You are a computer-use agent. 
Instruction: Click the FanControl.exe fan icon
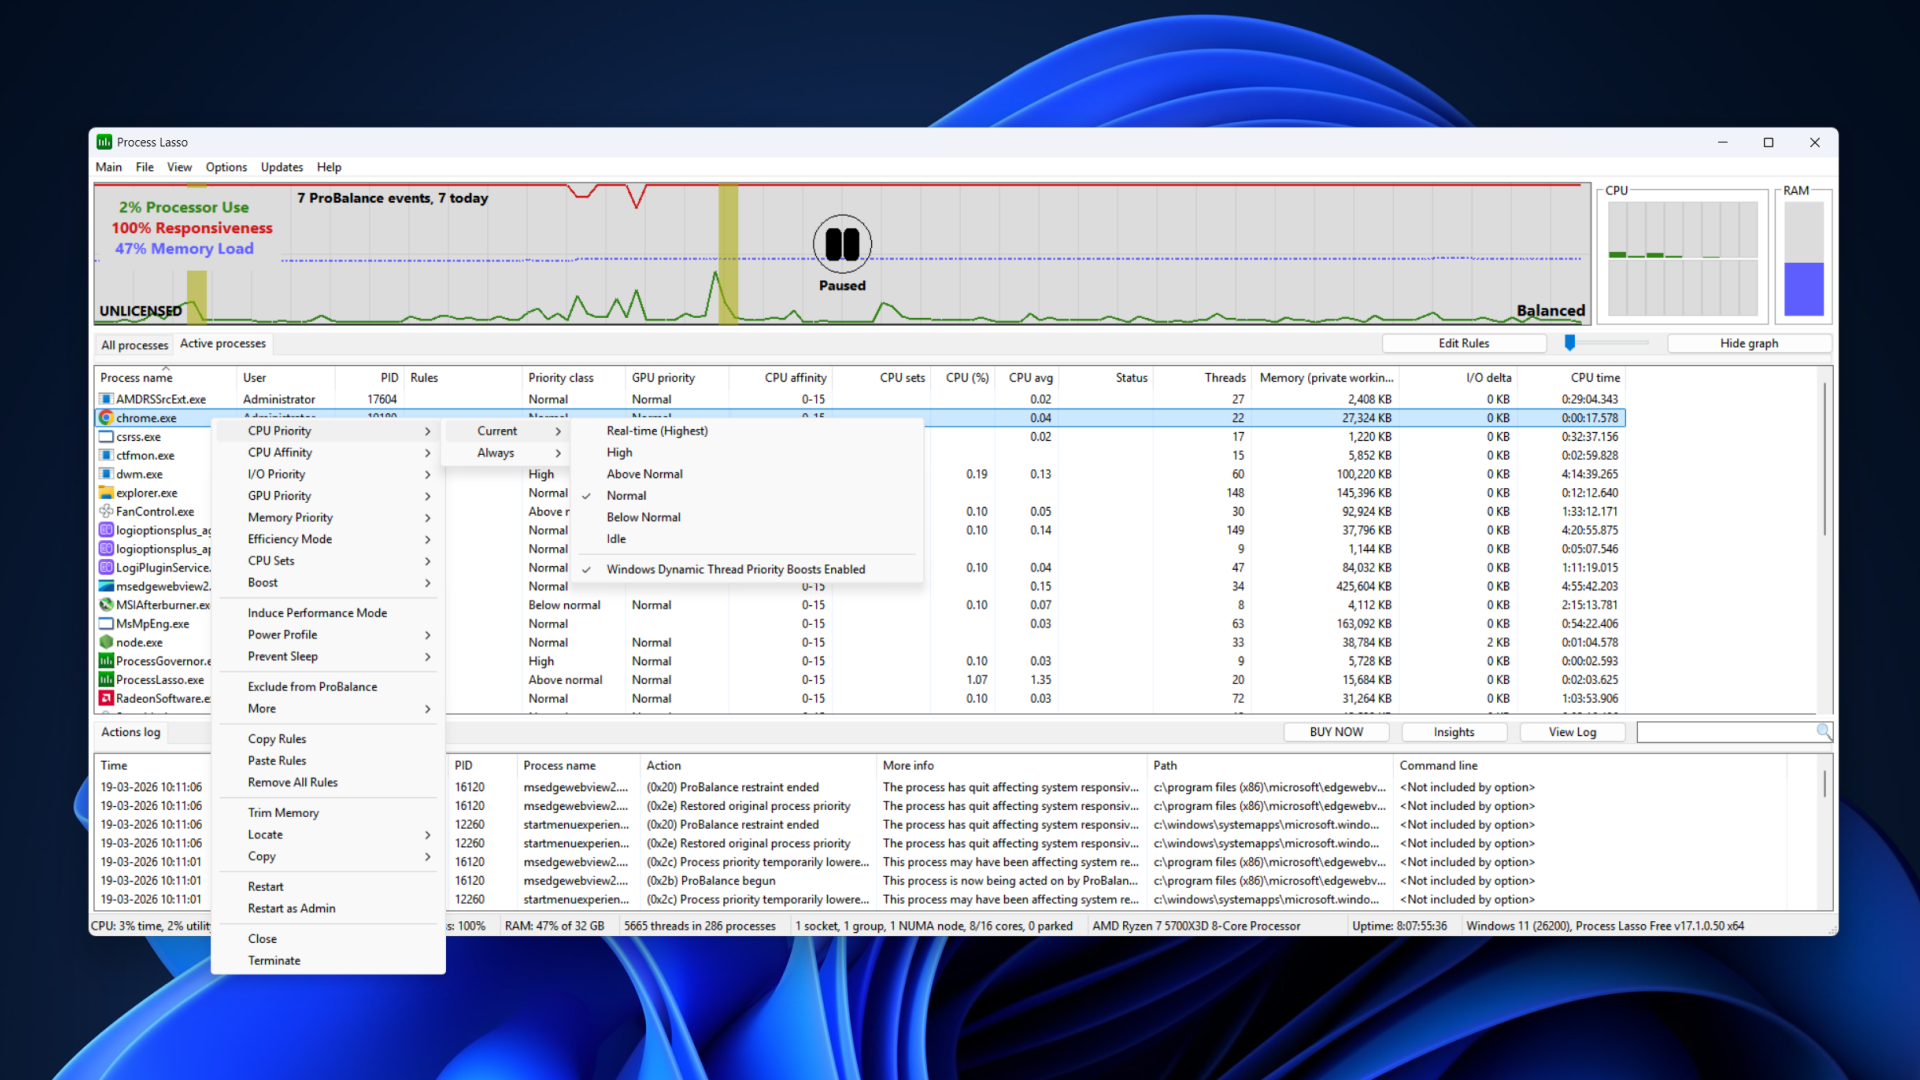coord(106,511)
